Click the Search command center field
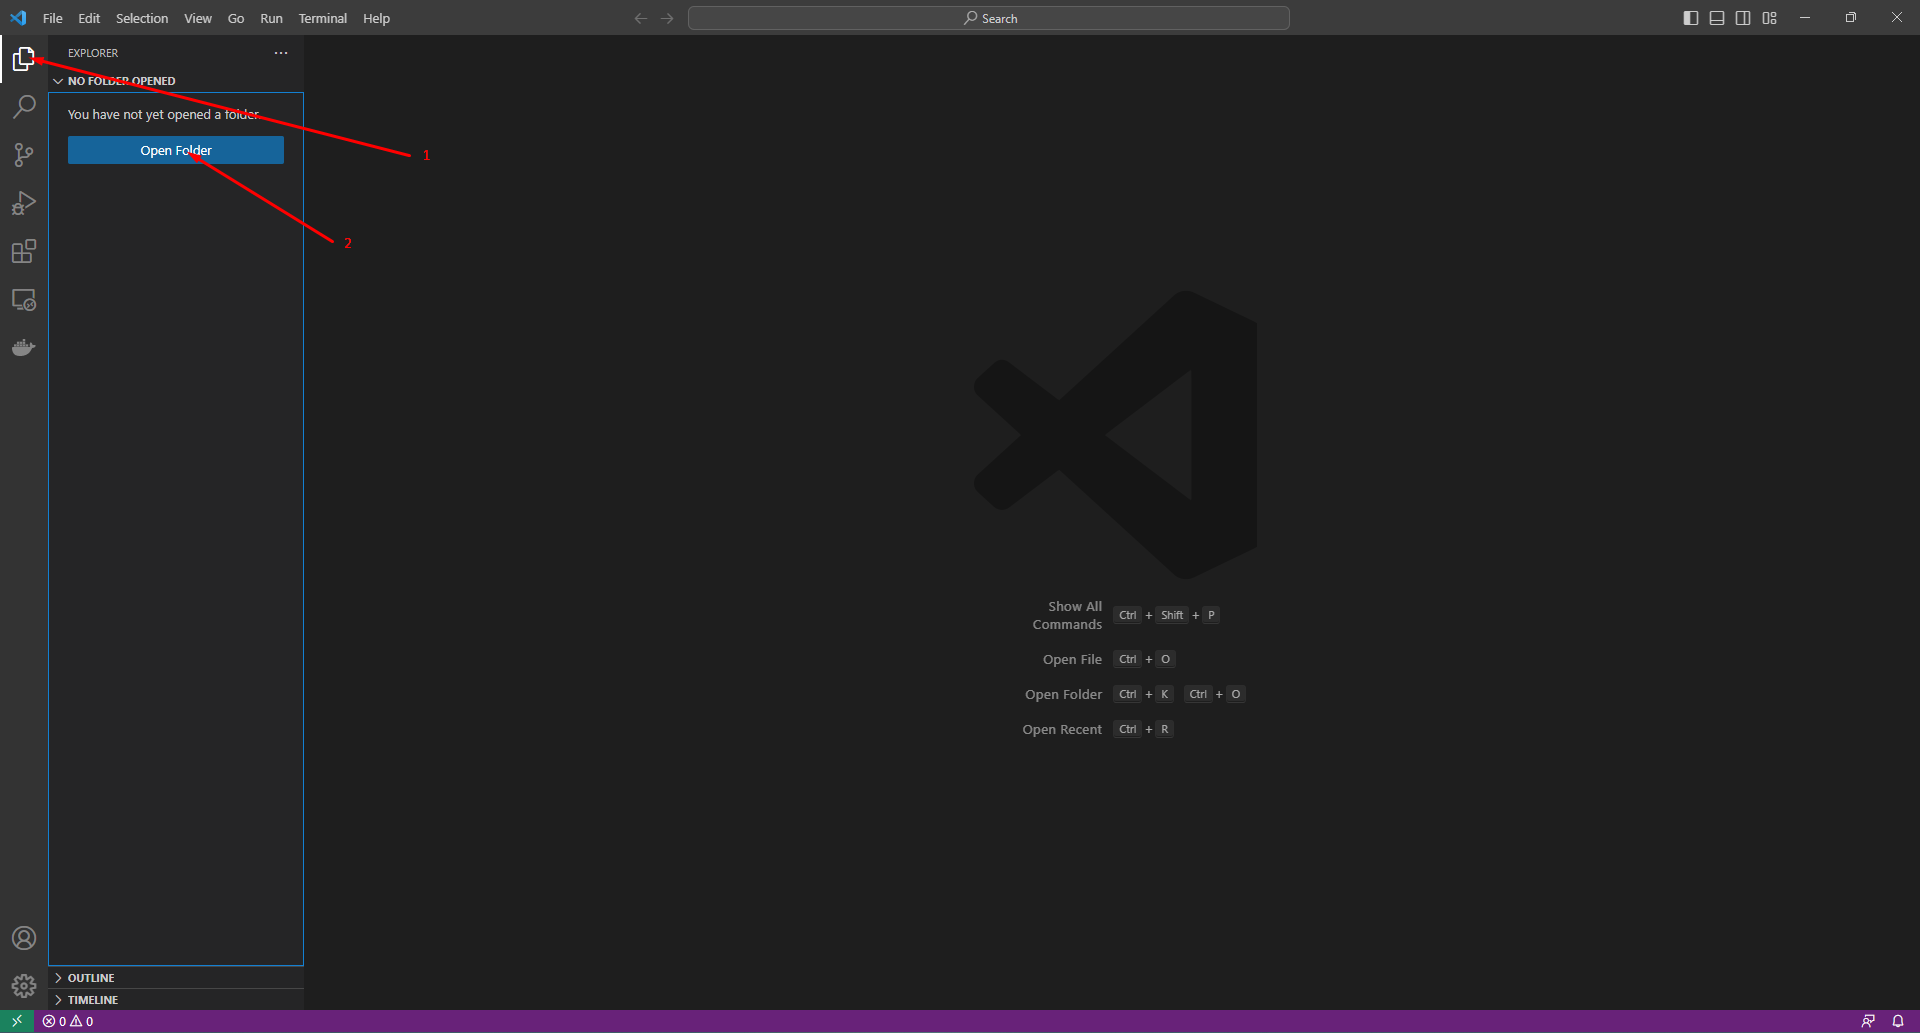This screenshot has width=1920, height=1033. point(989,18)
